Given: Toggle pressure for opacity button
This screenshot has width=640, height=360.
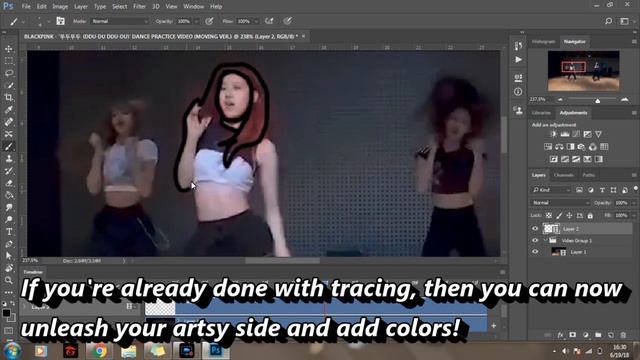Looking at the screenshot, I should pos(209,21).
